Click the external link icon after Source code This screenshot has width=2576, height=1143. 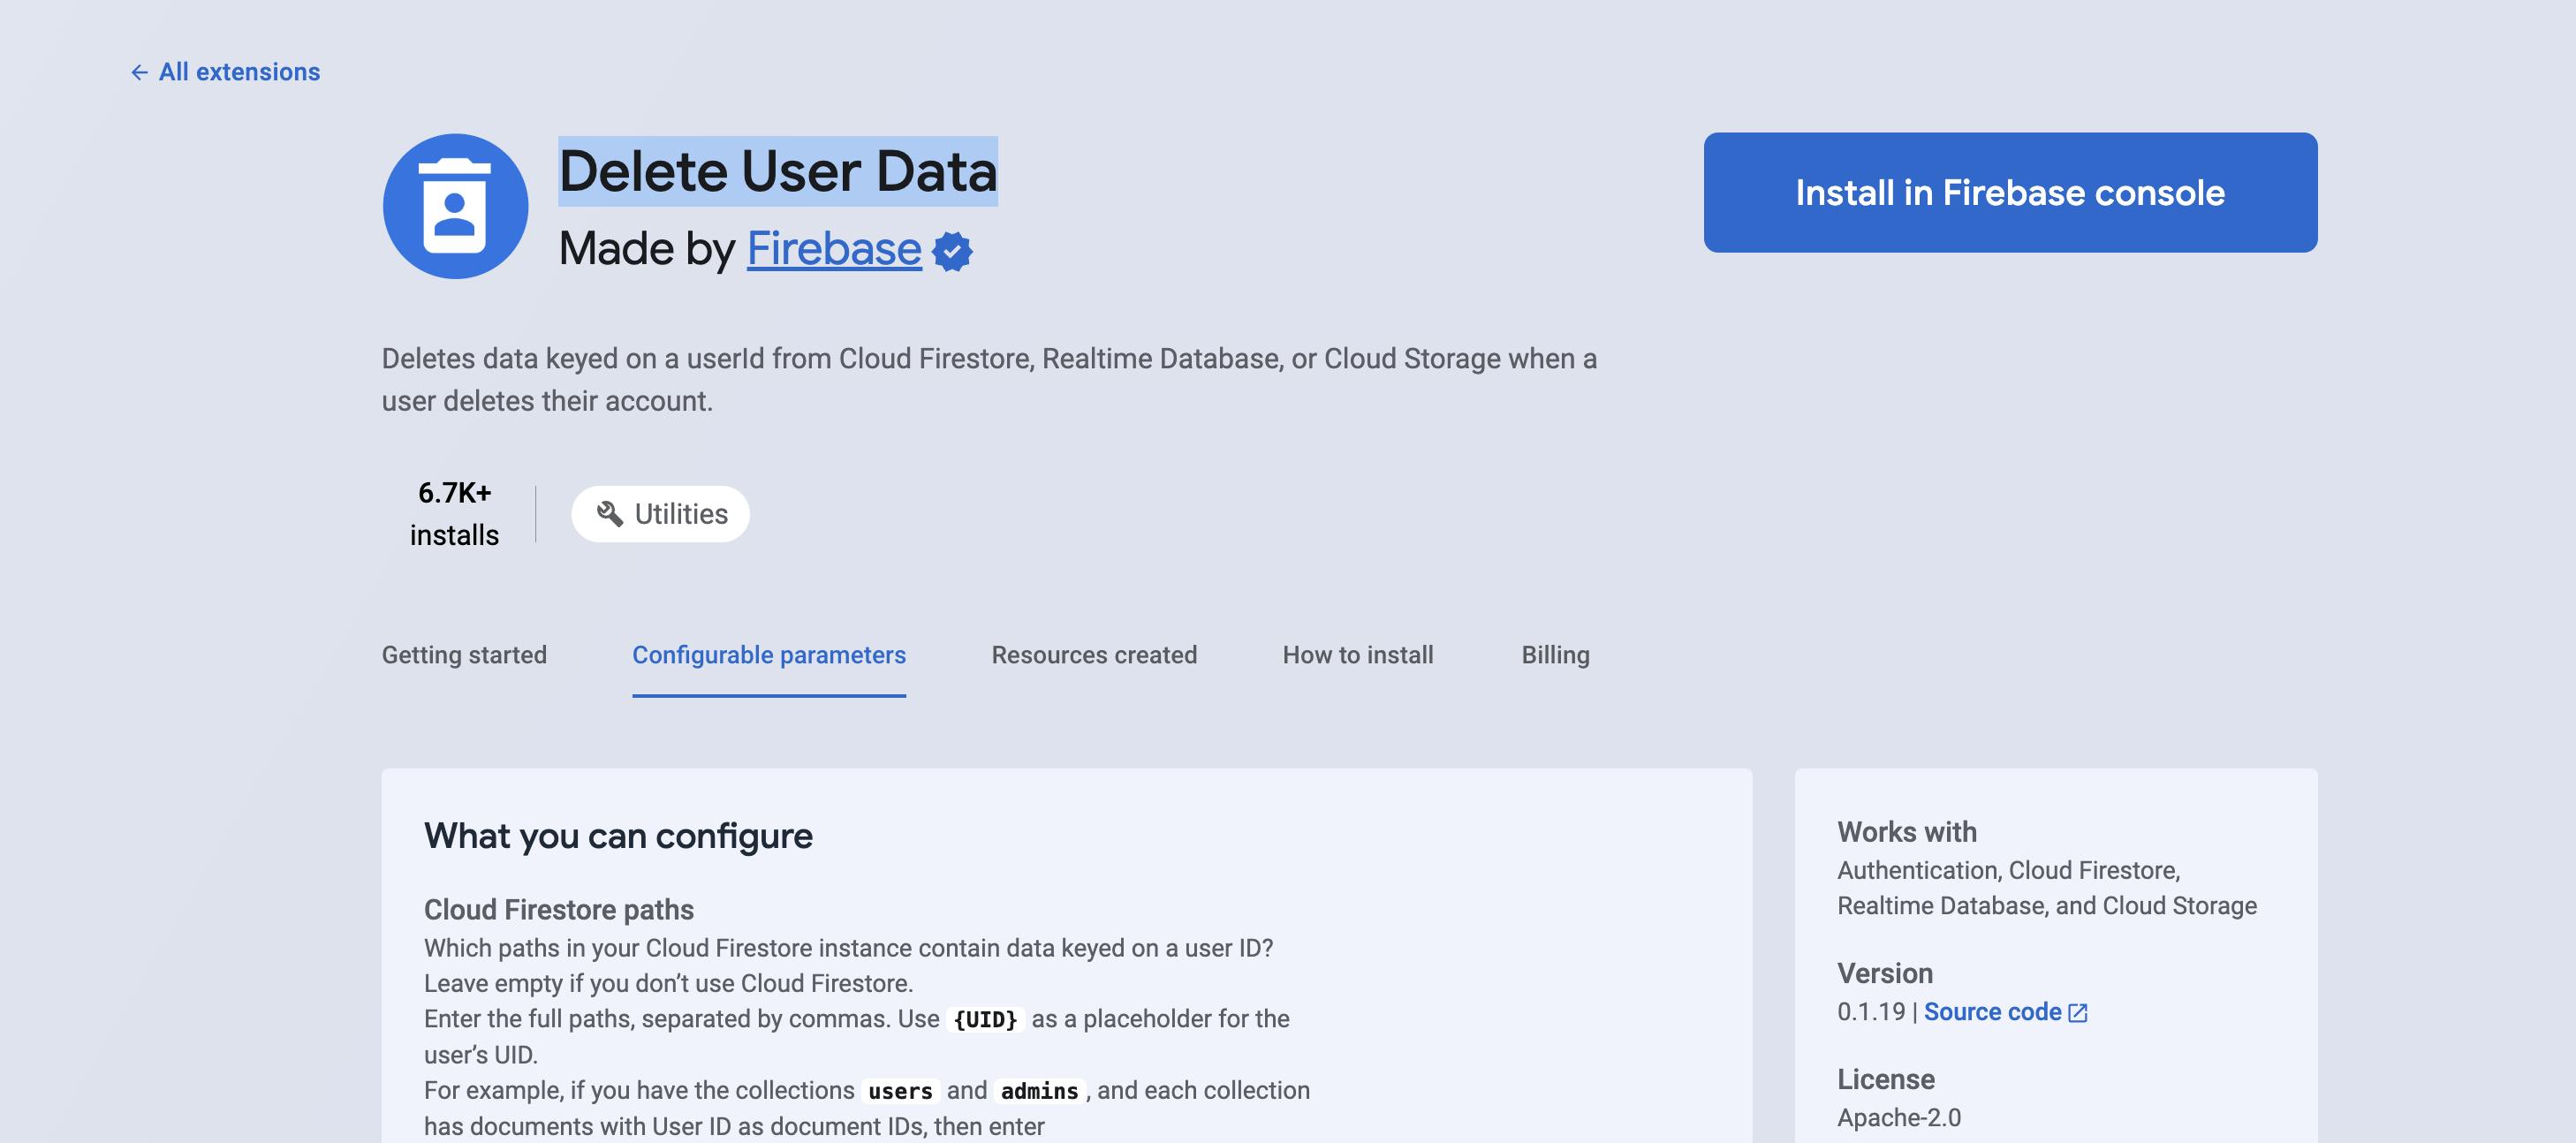(2078, 1013)
